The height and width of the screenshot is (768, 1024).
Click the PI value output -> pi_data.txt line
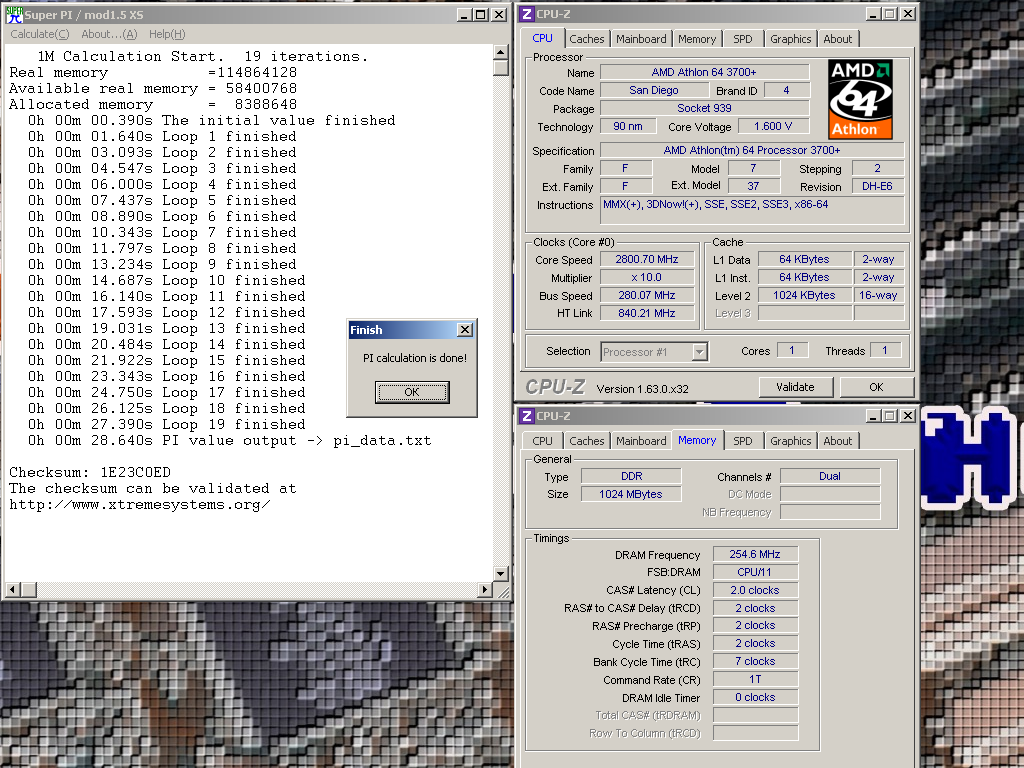[x=229, y=441]
